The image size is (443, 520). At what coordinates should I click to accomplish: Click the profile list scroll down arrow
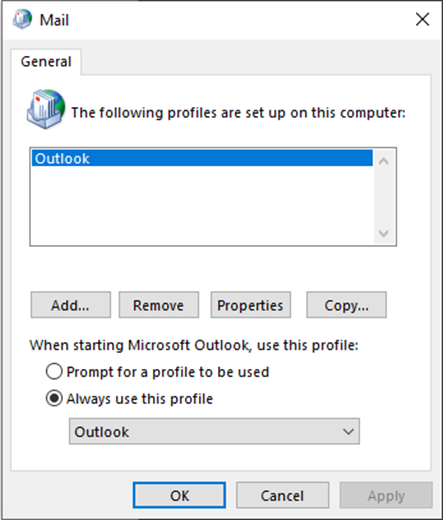384,233
